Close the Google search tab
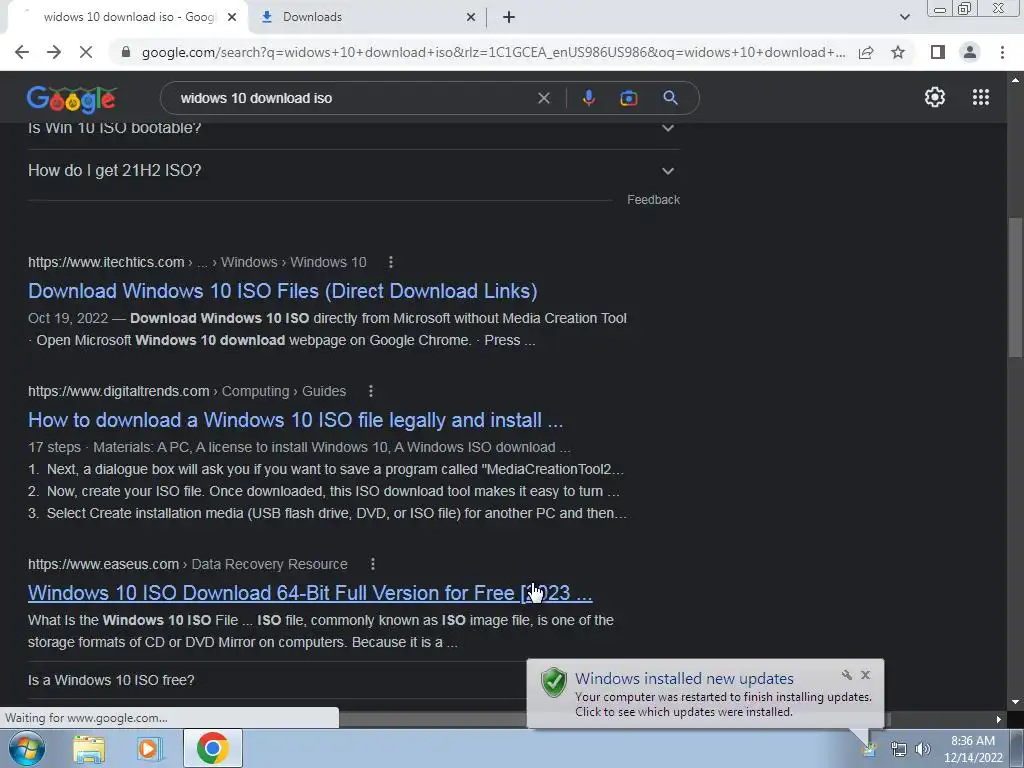 tap(232, 17)
